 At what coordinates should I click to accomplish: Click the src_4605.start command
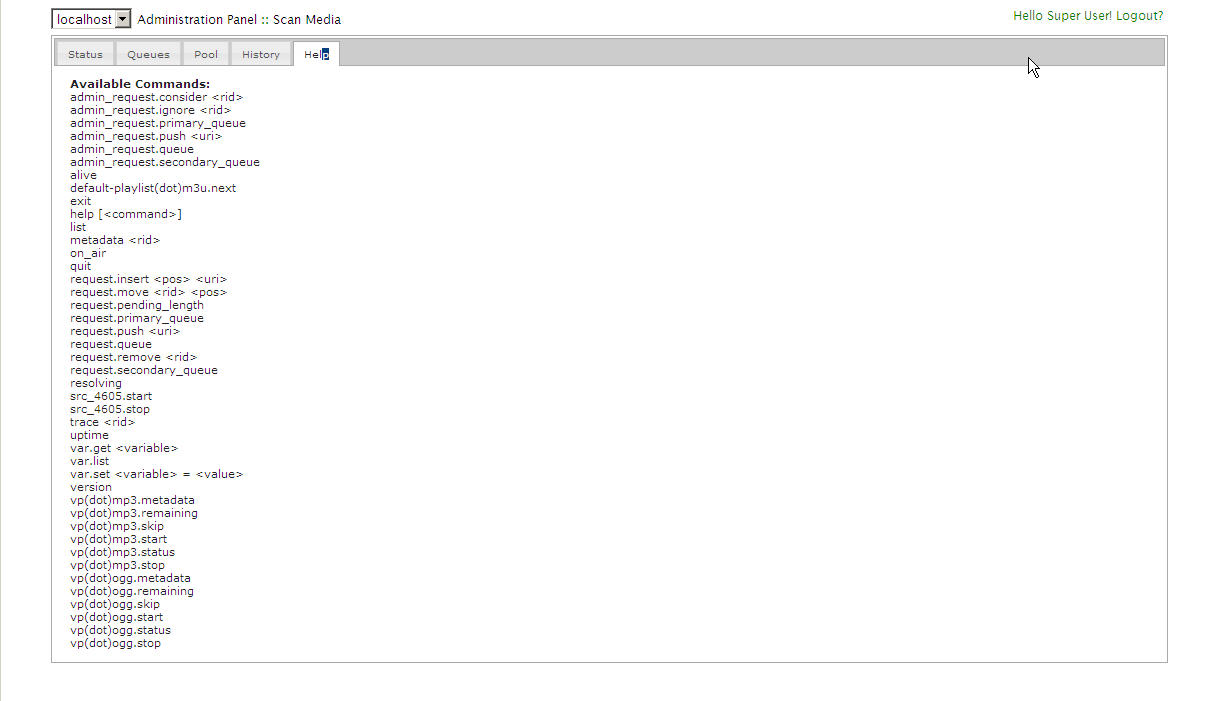click(x=111, y=396)
